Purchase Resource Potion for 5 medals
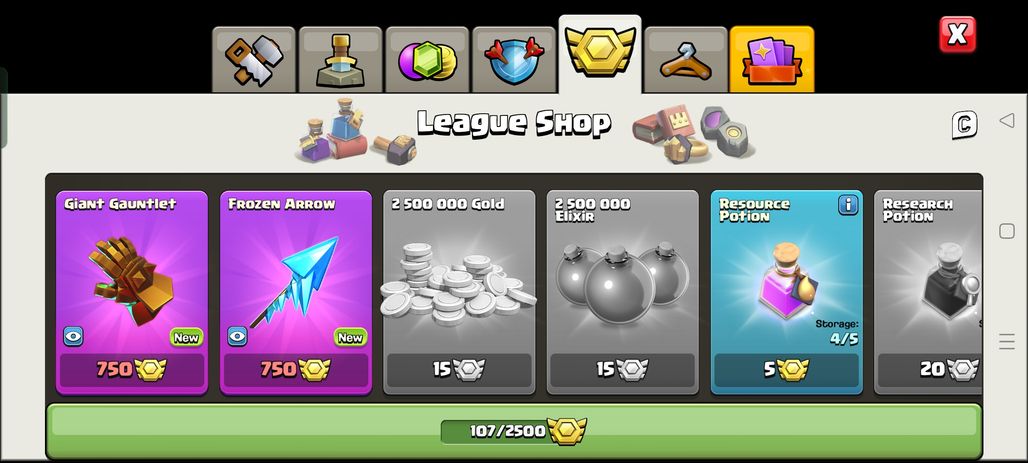The width and height of the screenshot is (1028, 463). coord(787,370)
